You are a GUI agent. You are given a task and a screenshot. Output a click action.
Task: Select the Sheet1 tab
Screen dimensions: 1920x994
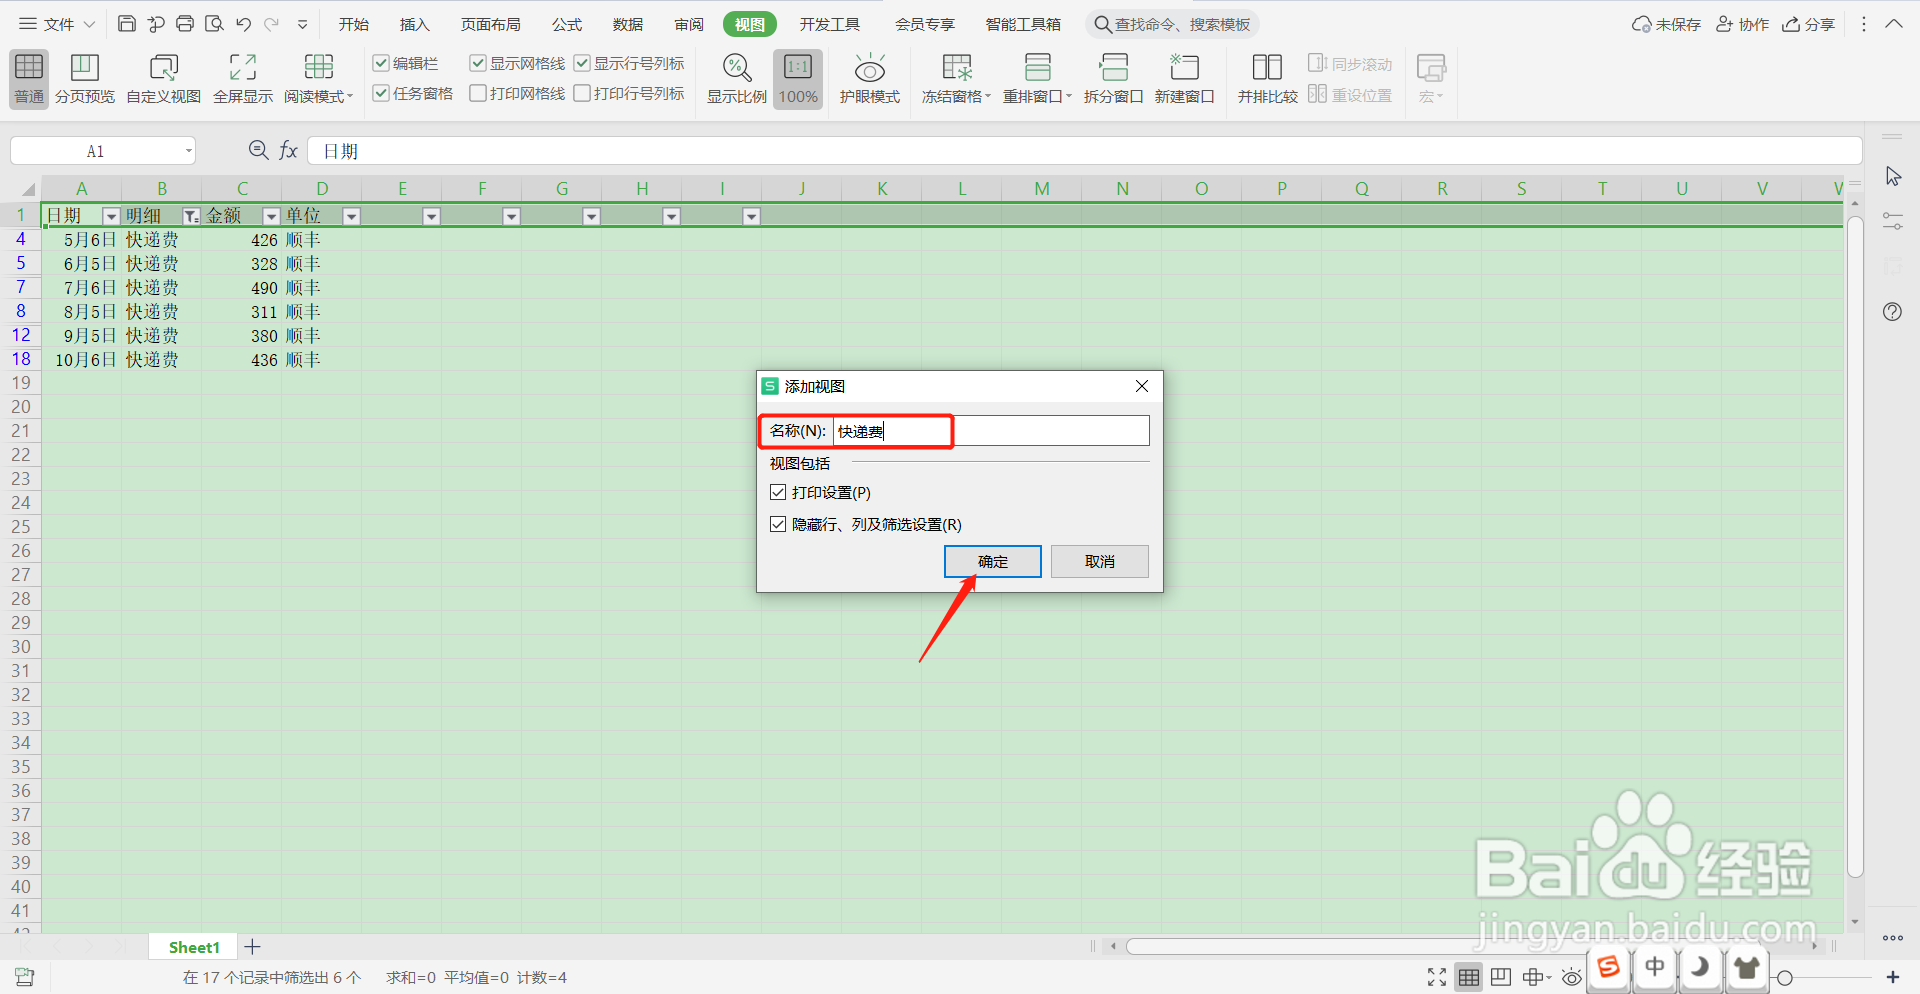tap(194, 947)
